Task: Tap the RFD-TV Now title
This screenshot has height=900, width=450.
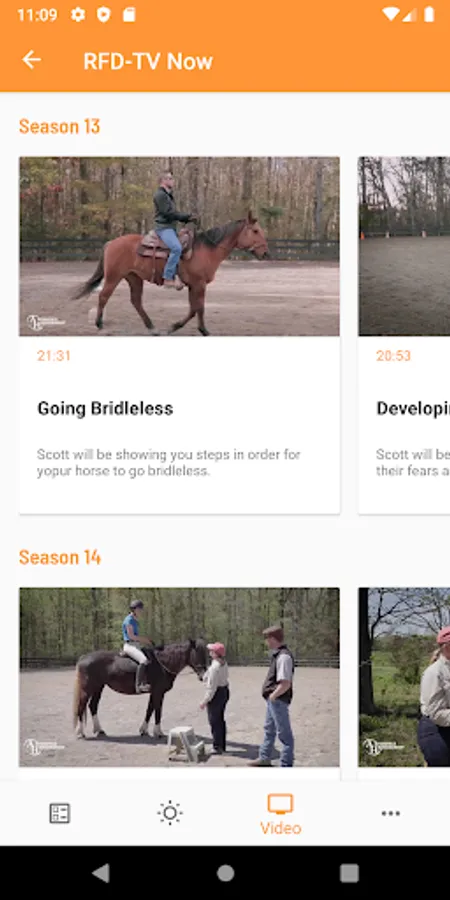Action: pos(148,61)
